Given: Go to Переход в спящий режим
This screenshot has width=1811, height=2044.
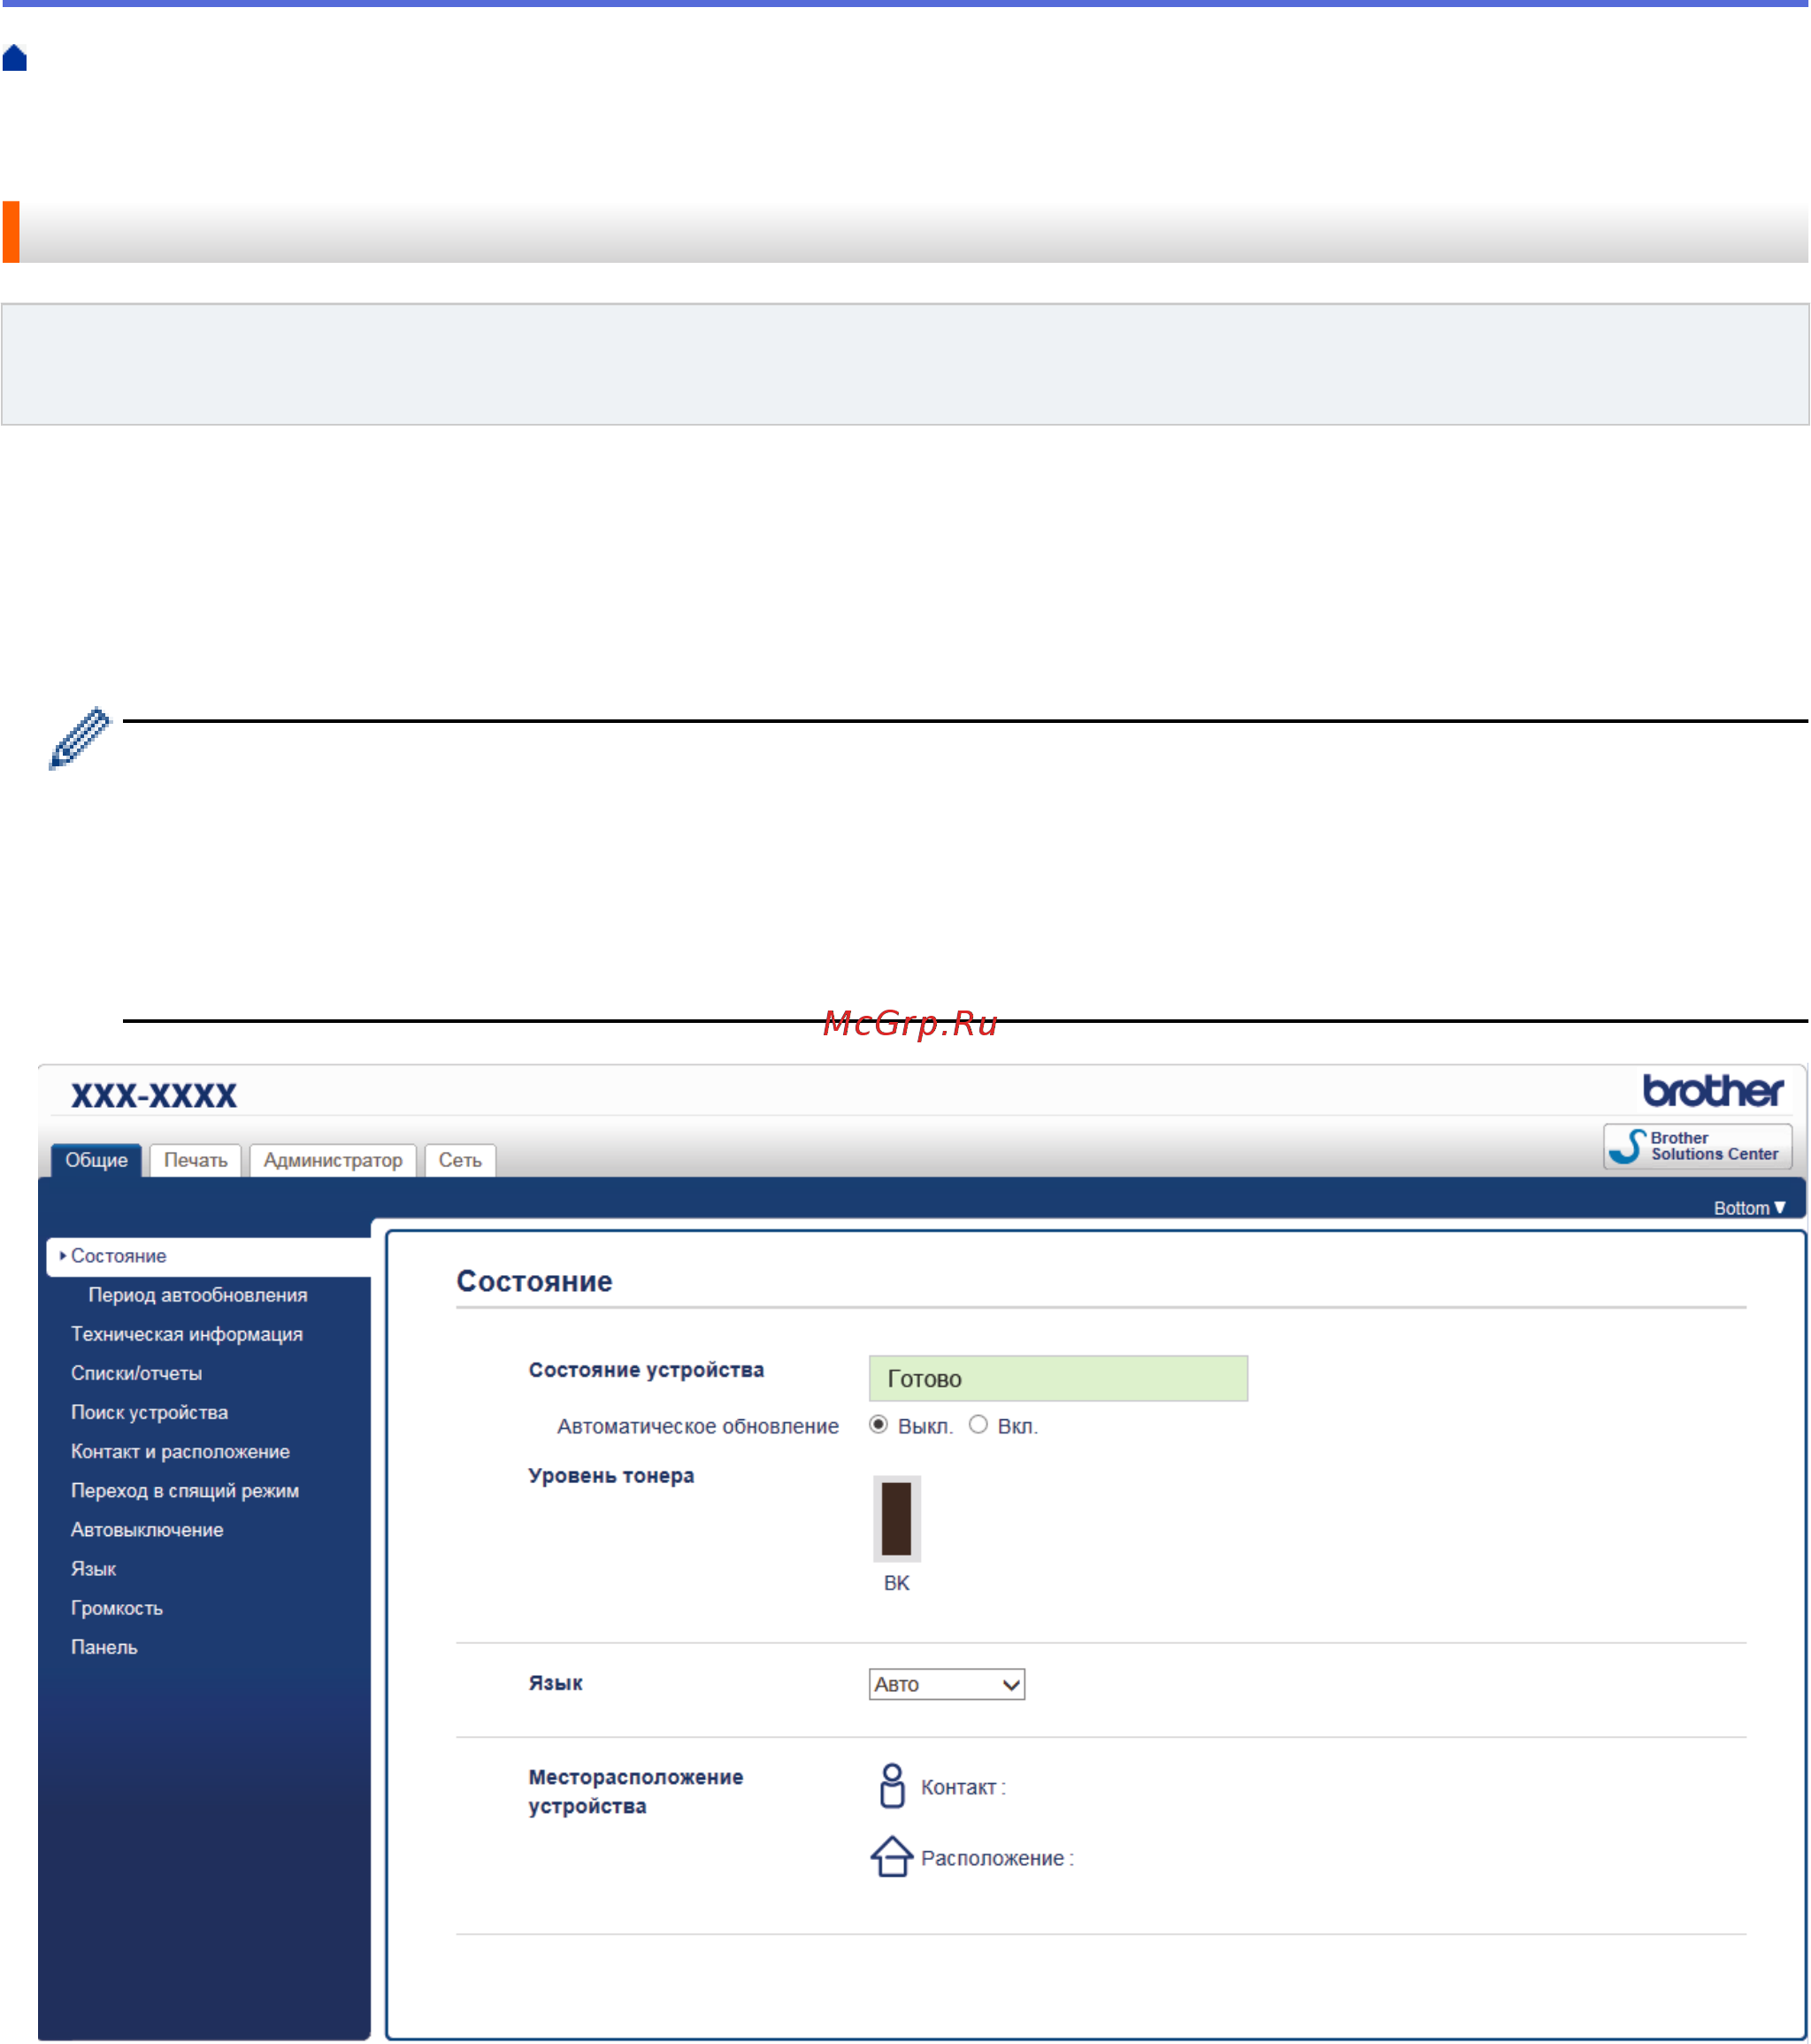Looking at the screenshot, I should click(x=185, y=1491).
